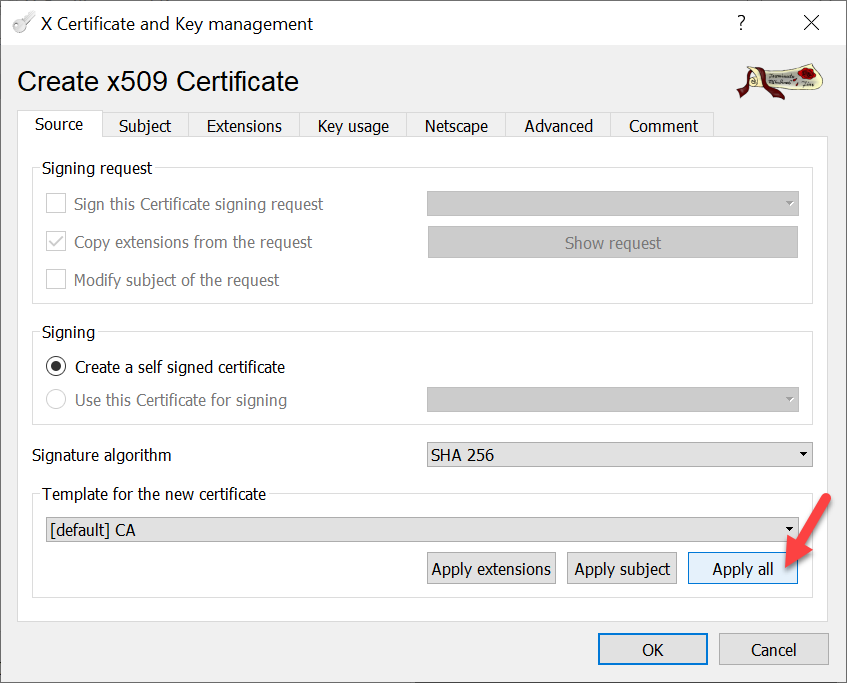Viewport: 847px width, 683px height.
Task: Expand the [default] CA template dropdown
Action: [422, 530]
